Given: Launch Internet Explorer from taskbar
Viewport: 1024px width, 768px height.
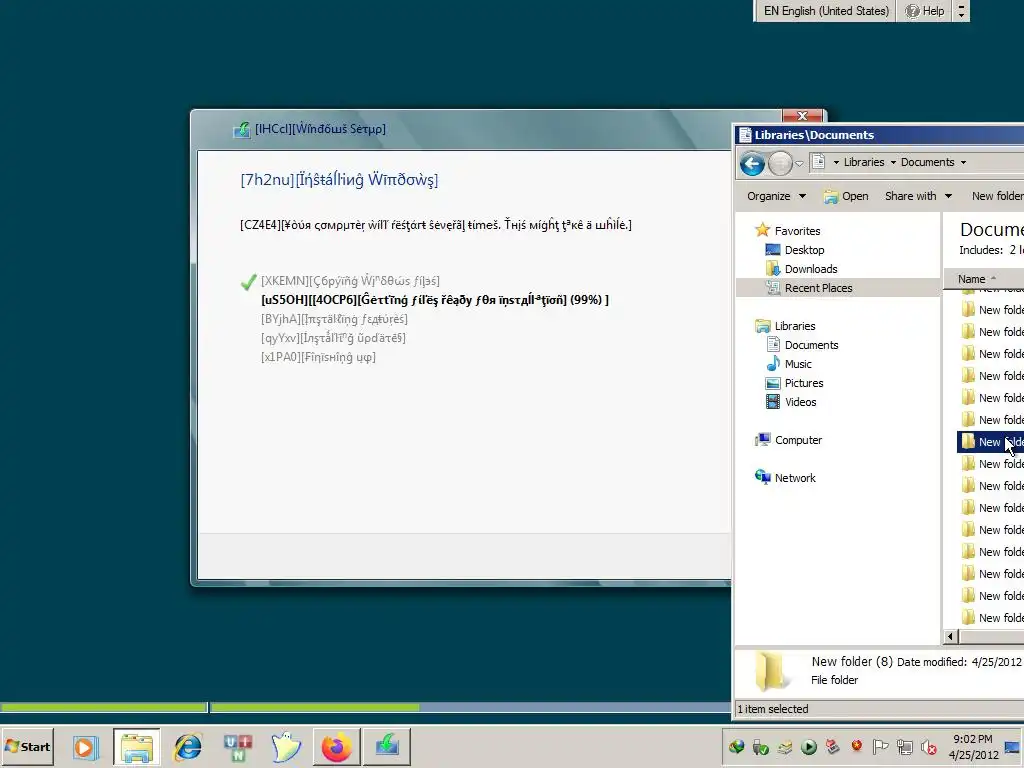Looking at the screenshot, I should [x=188, y=747].
